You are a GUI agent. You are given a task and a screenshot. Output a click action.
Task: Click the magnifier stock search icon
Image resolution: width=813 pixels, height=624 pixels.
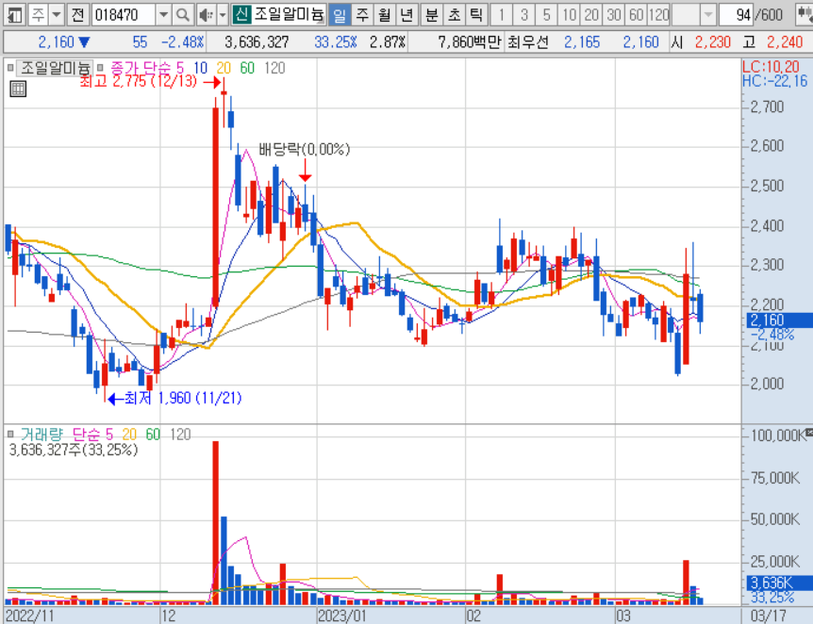tap(183, 15)
